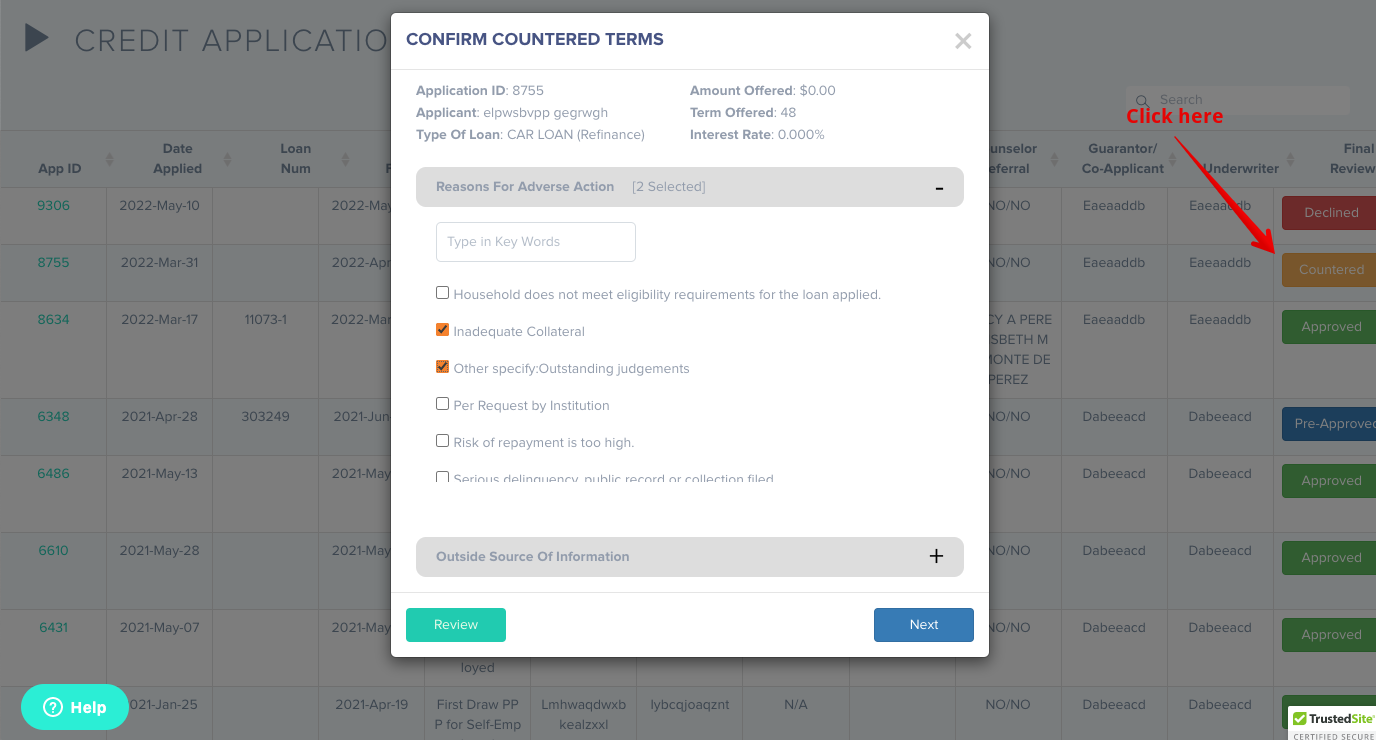Click the TrustedSite certified badge
This screenshot has height=740, width=1376.
pos(1331,724)
